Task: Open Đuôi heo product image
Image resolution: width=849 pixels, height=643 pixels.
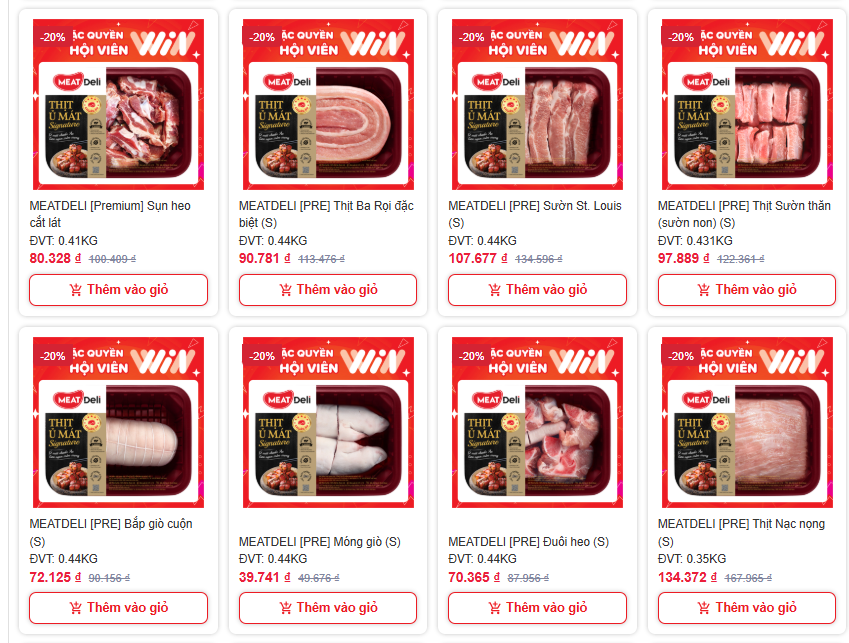Action: point(537,422)
